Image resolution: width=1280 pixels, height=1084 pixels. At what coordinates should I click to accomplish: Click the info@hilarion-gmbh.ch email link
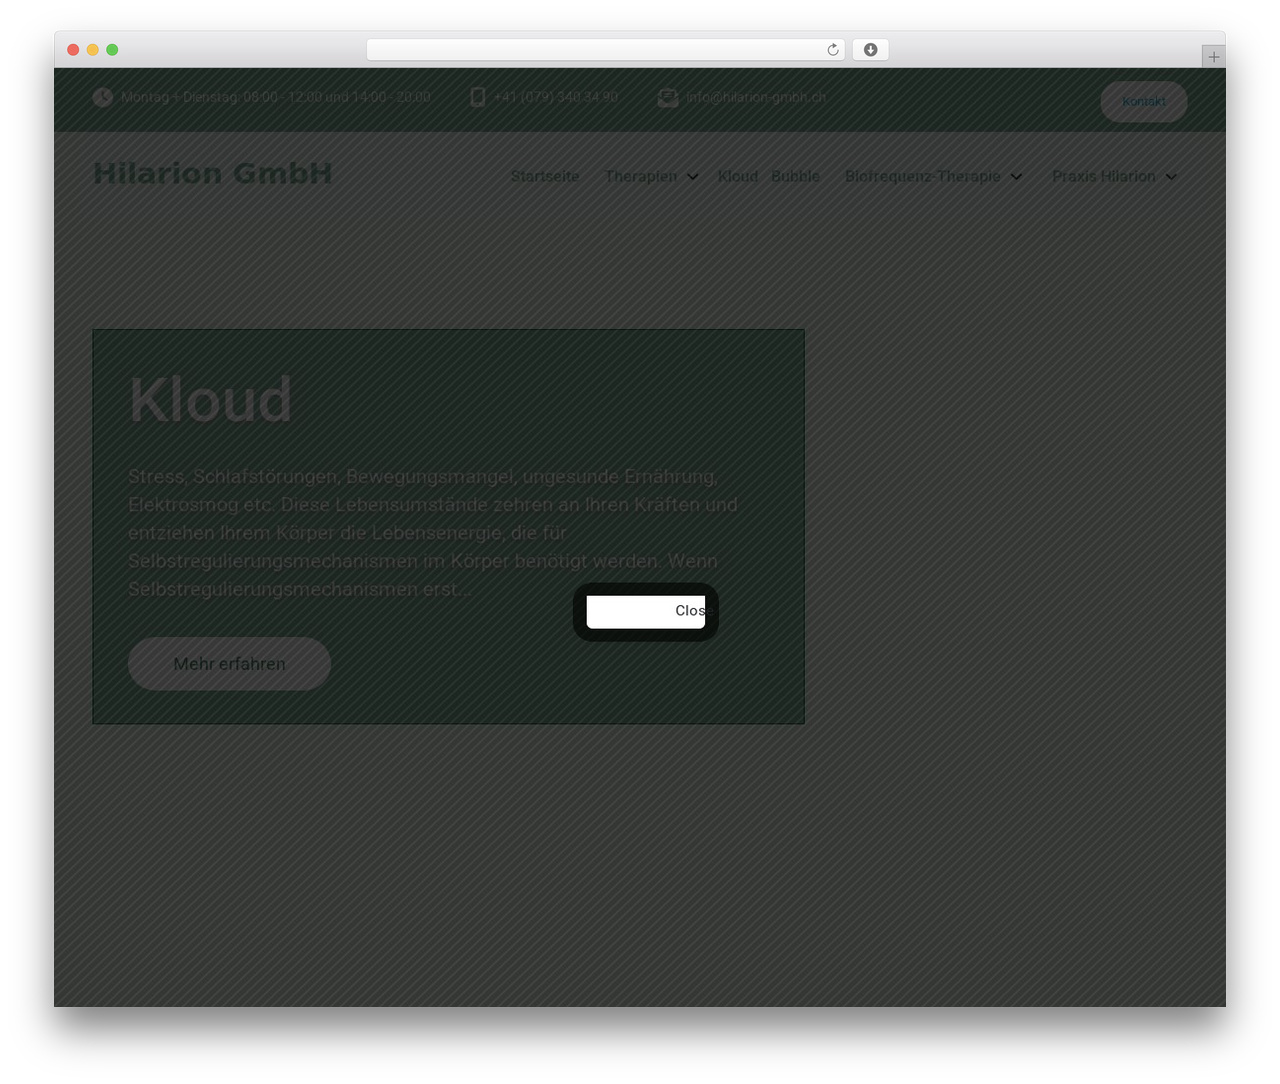pyautogui.click(x=756, y=97)
